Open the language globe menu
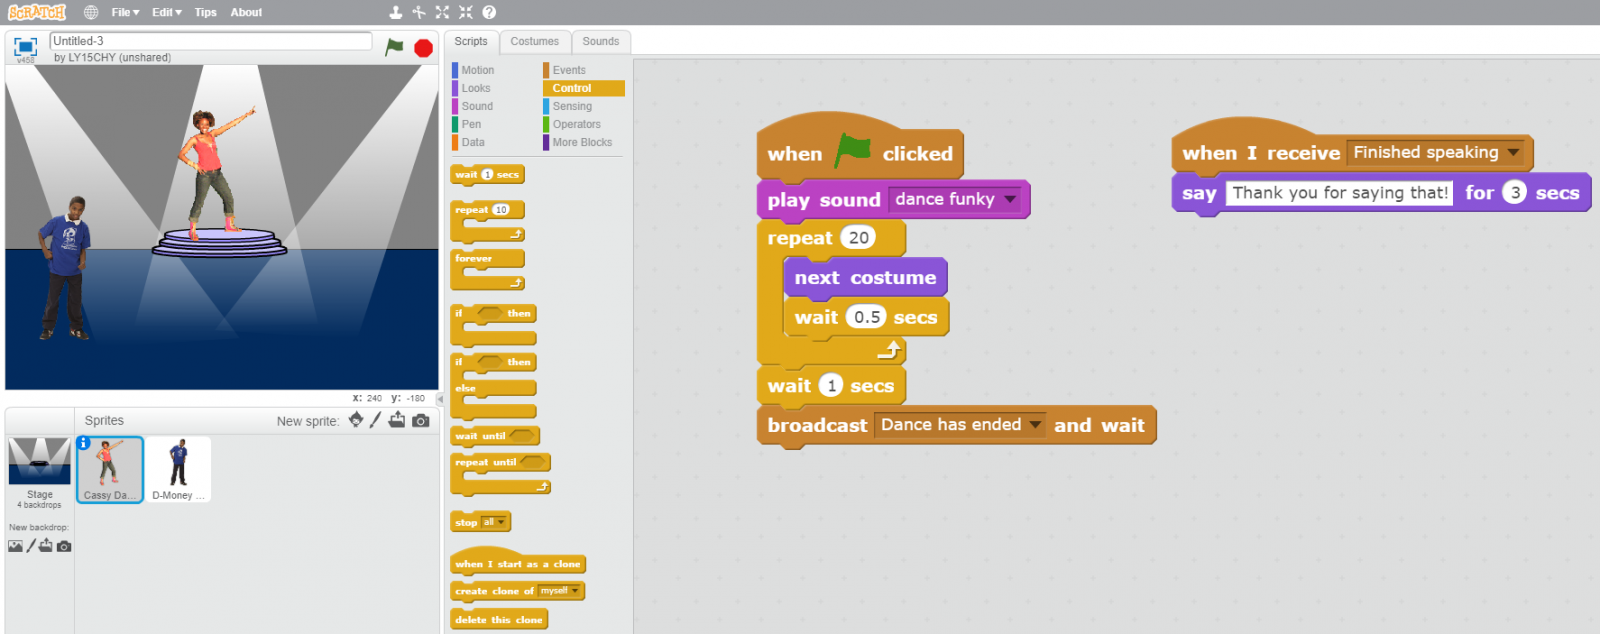Screen dimensions: 1600x634 coord(91,12)
